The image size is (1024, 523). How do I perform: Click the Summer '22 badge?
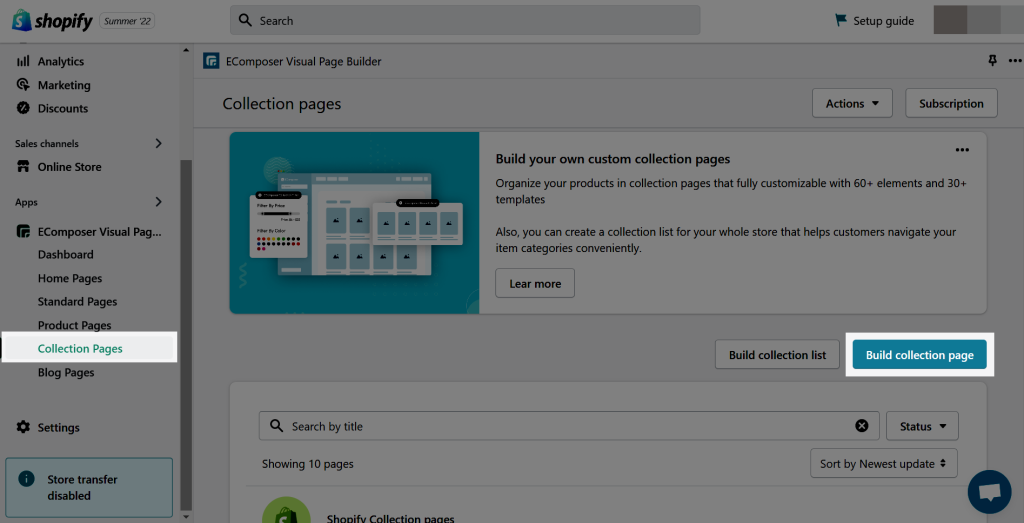127,21
